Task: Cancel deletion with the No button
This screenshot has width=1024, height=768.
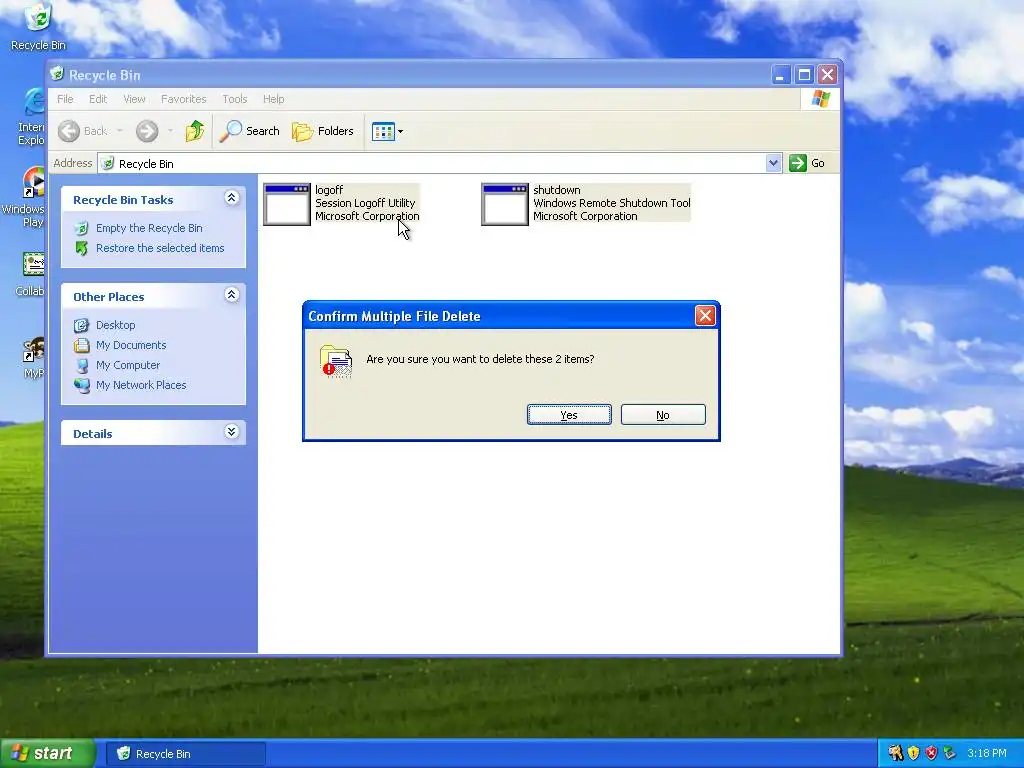Action: coord(663,415)
